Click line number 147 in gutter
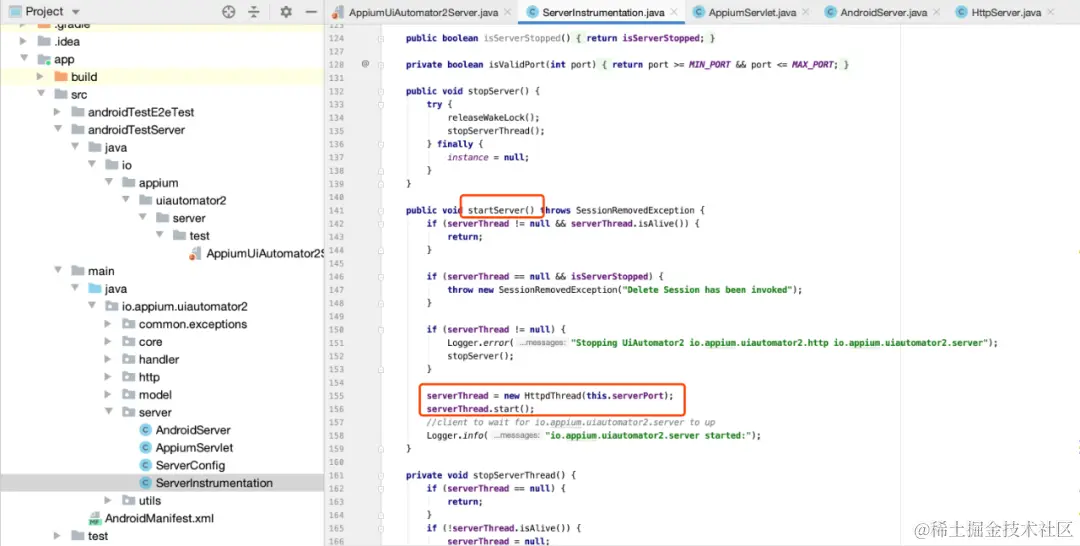The image size is (1080, 546). [x=336, y=290]
